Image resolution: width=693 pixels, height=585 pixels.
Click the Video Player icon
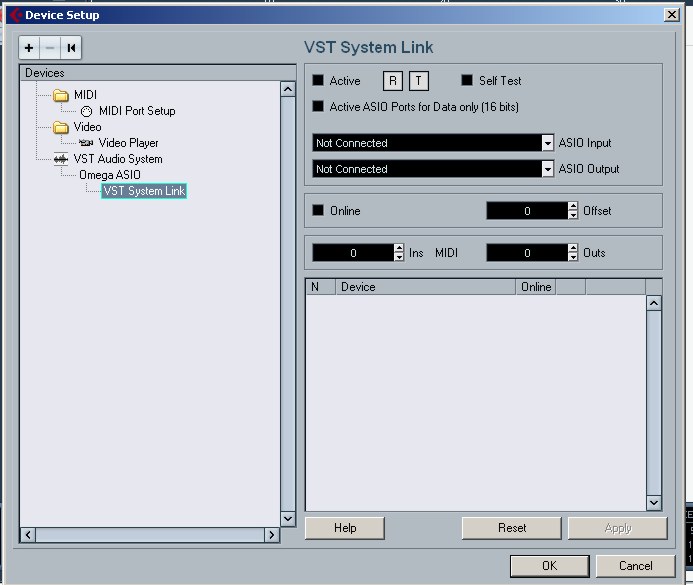(86, 143)
